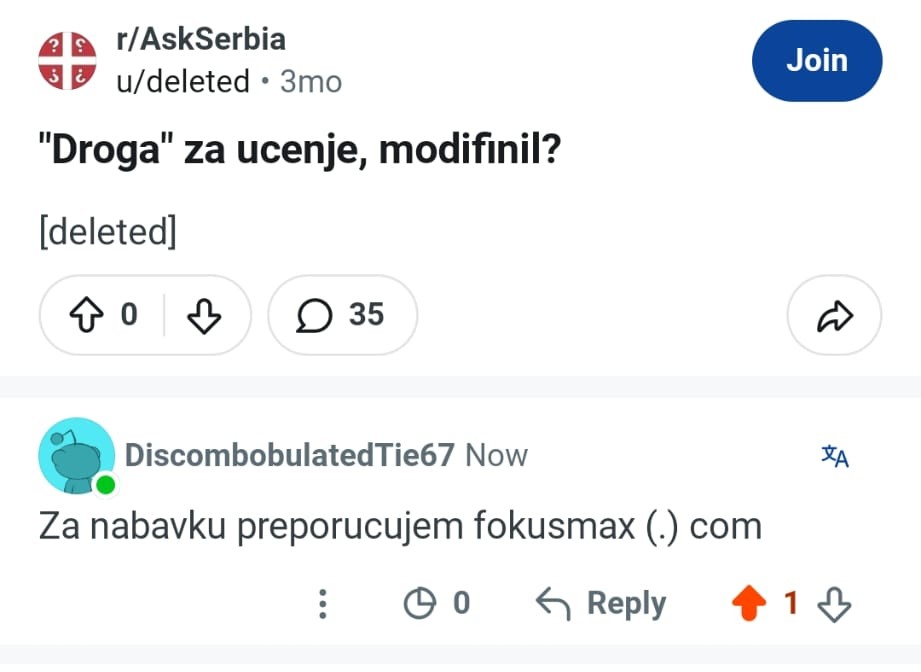
Task: Reply to DiscombobulatedTie67's comment
Action: click(601, 603)
